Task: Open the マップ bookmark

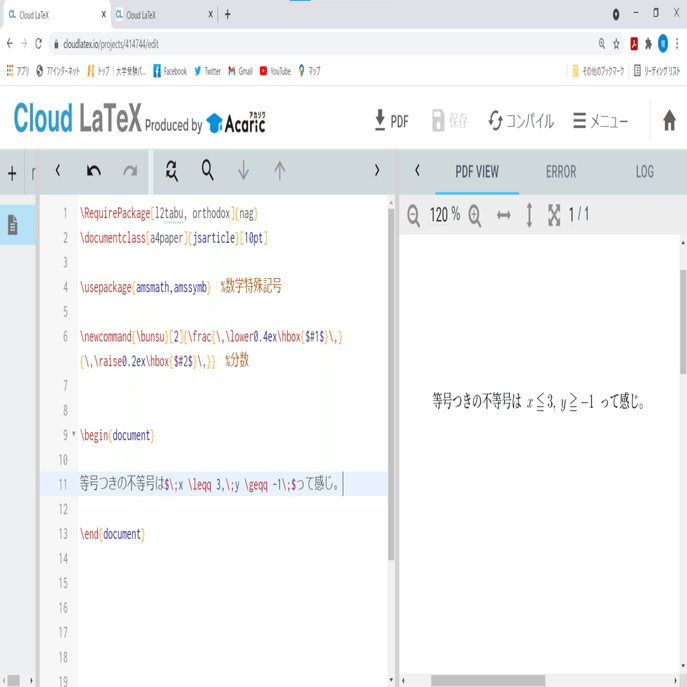Action: click(x=309, y=71)
